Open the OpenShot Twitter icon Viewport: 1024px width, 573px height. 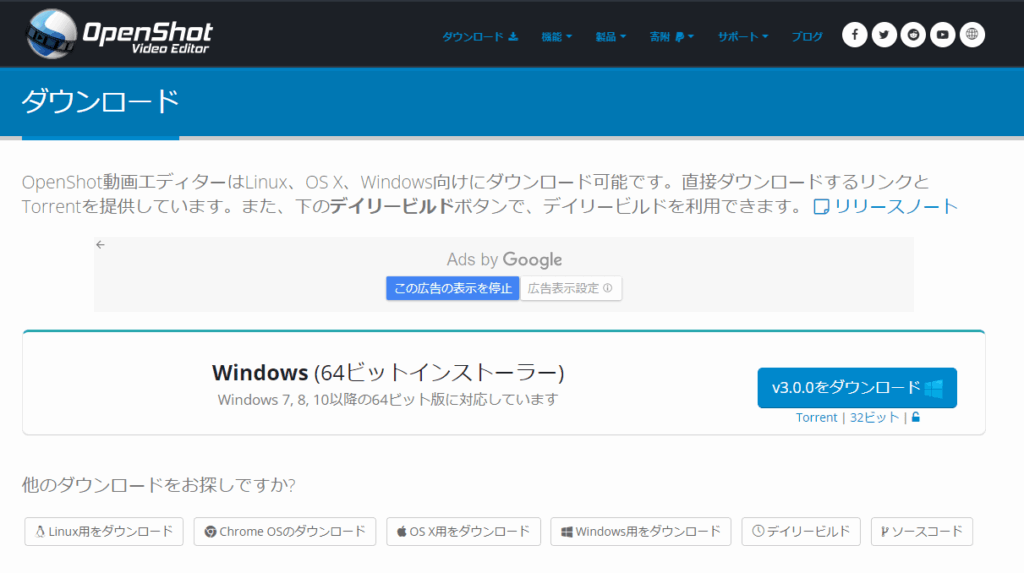click(x=884, y=35)
